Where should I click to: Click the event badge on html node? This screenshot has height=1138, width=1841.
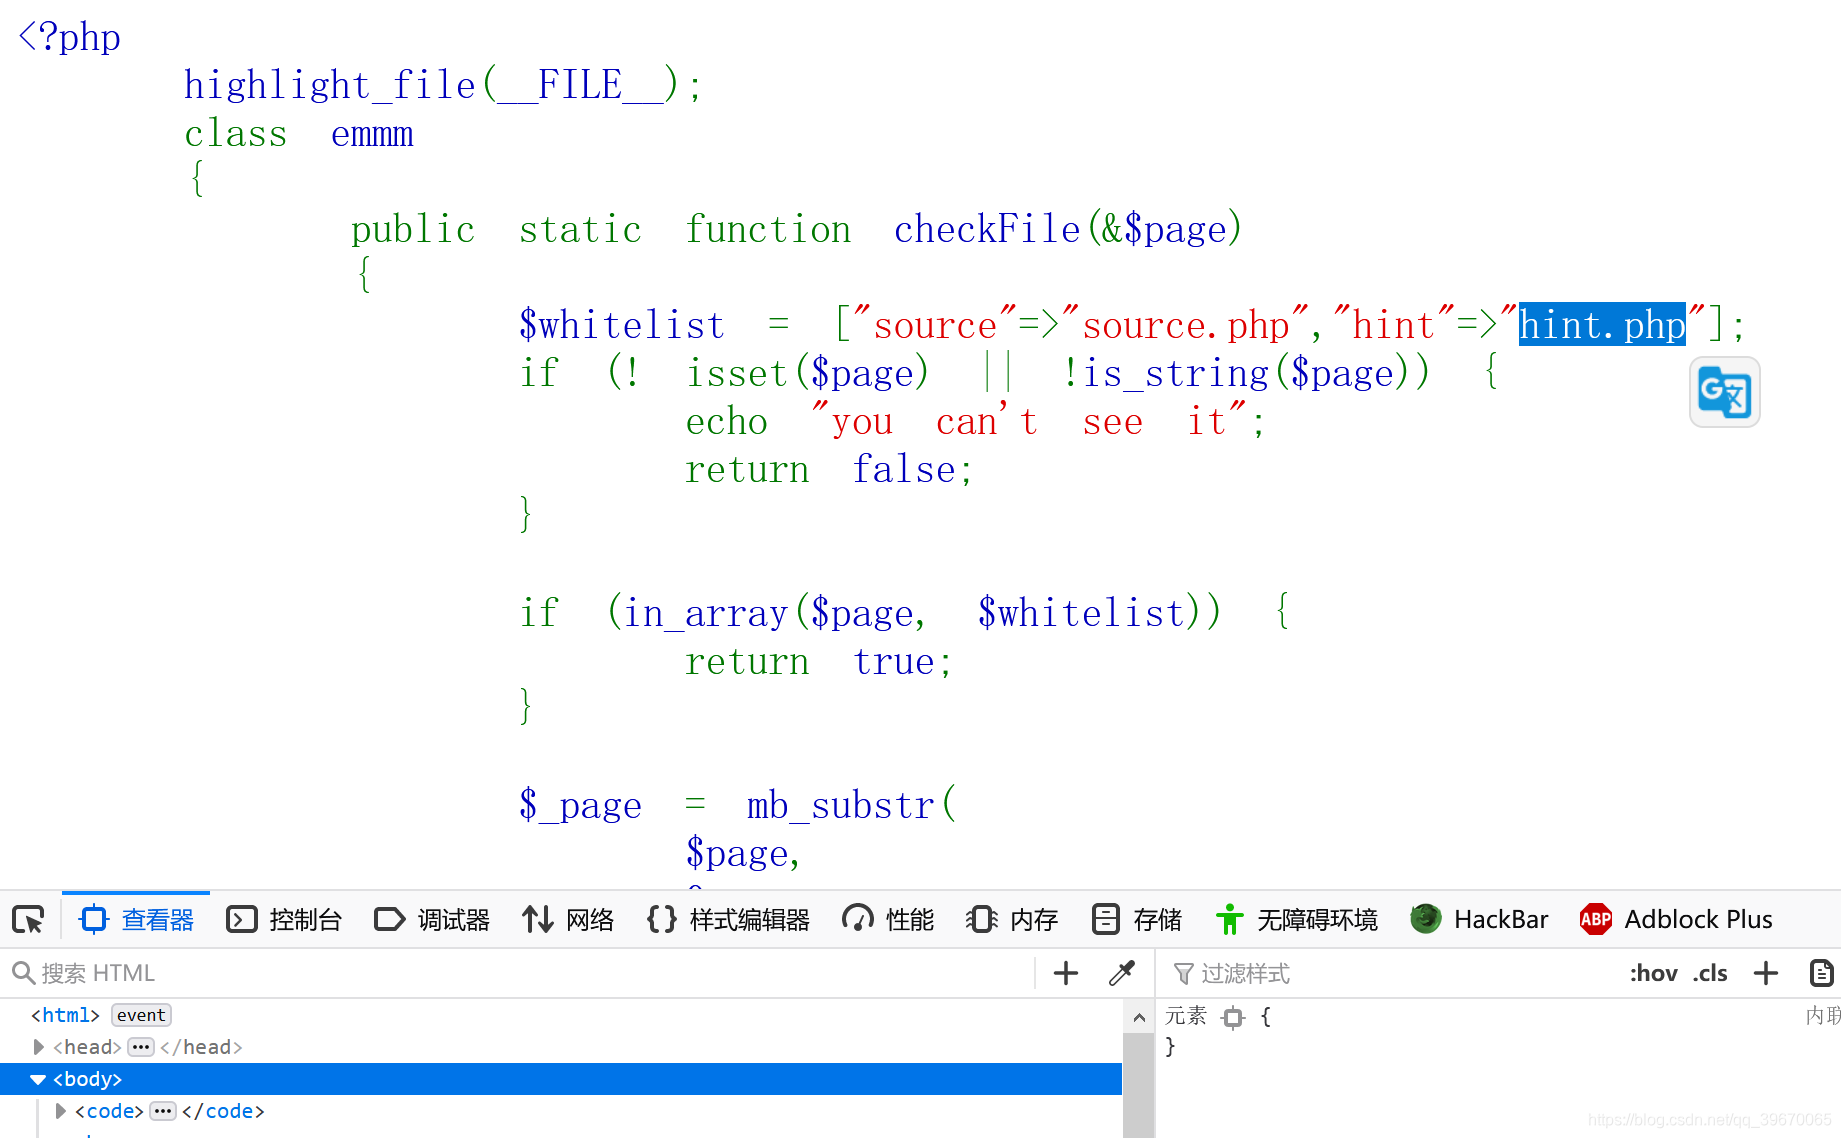point(141,1015)
